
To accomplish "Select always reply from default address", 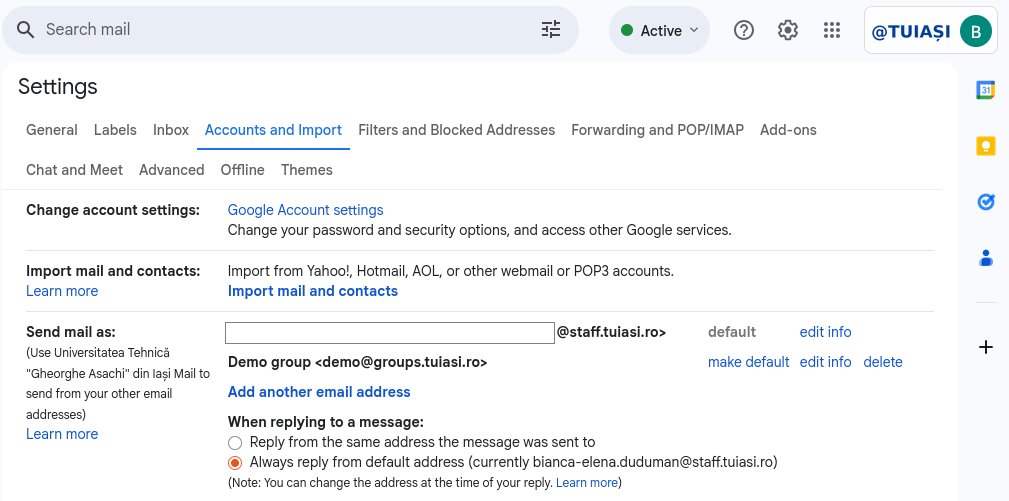I will click(235, 462).
